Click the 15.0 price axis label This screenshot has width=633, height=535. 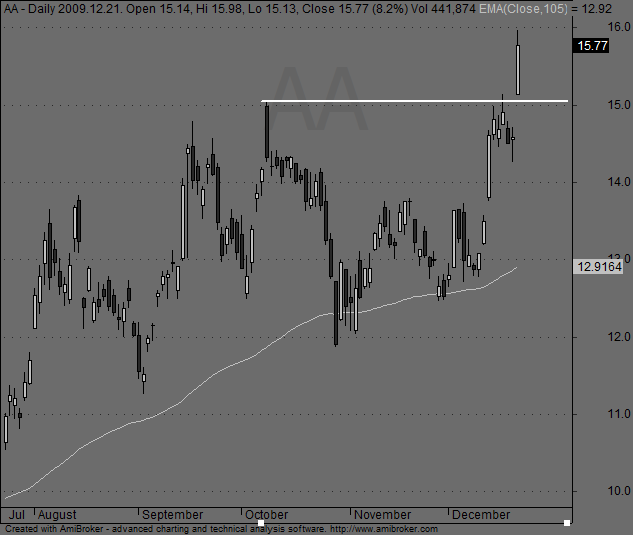pos(619,105)
